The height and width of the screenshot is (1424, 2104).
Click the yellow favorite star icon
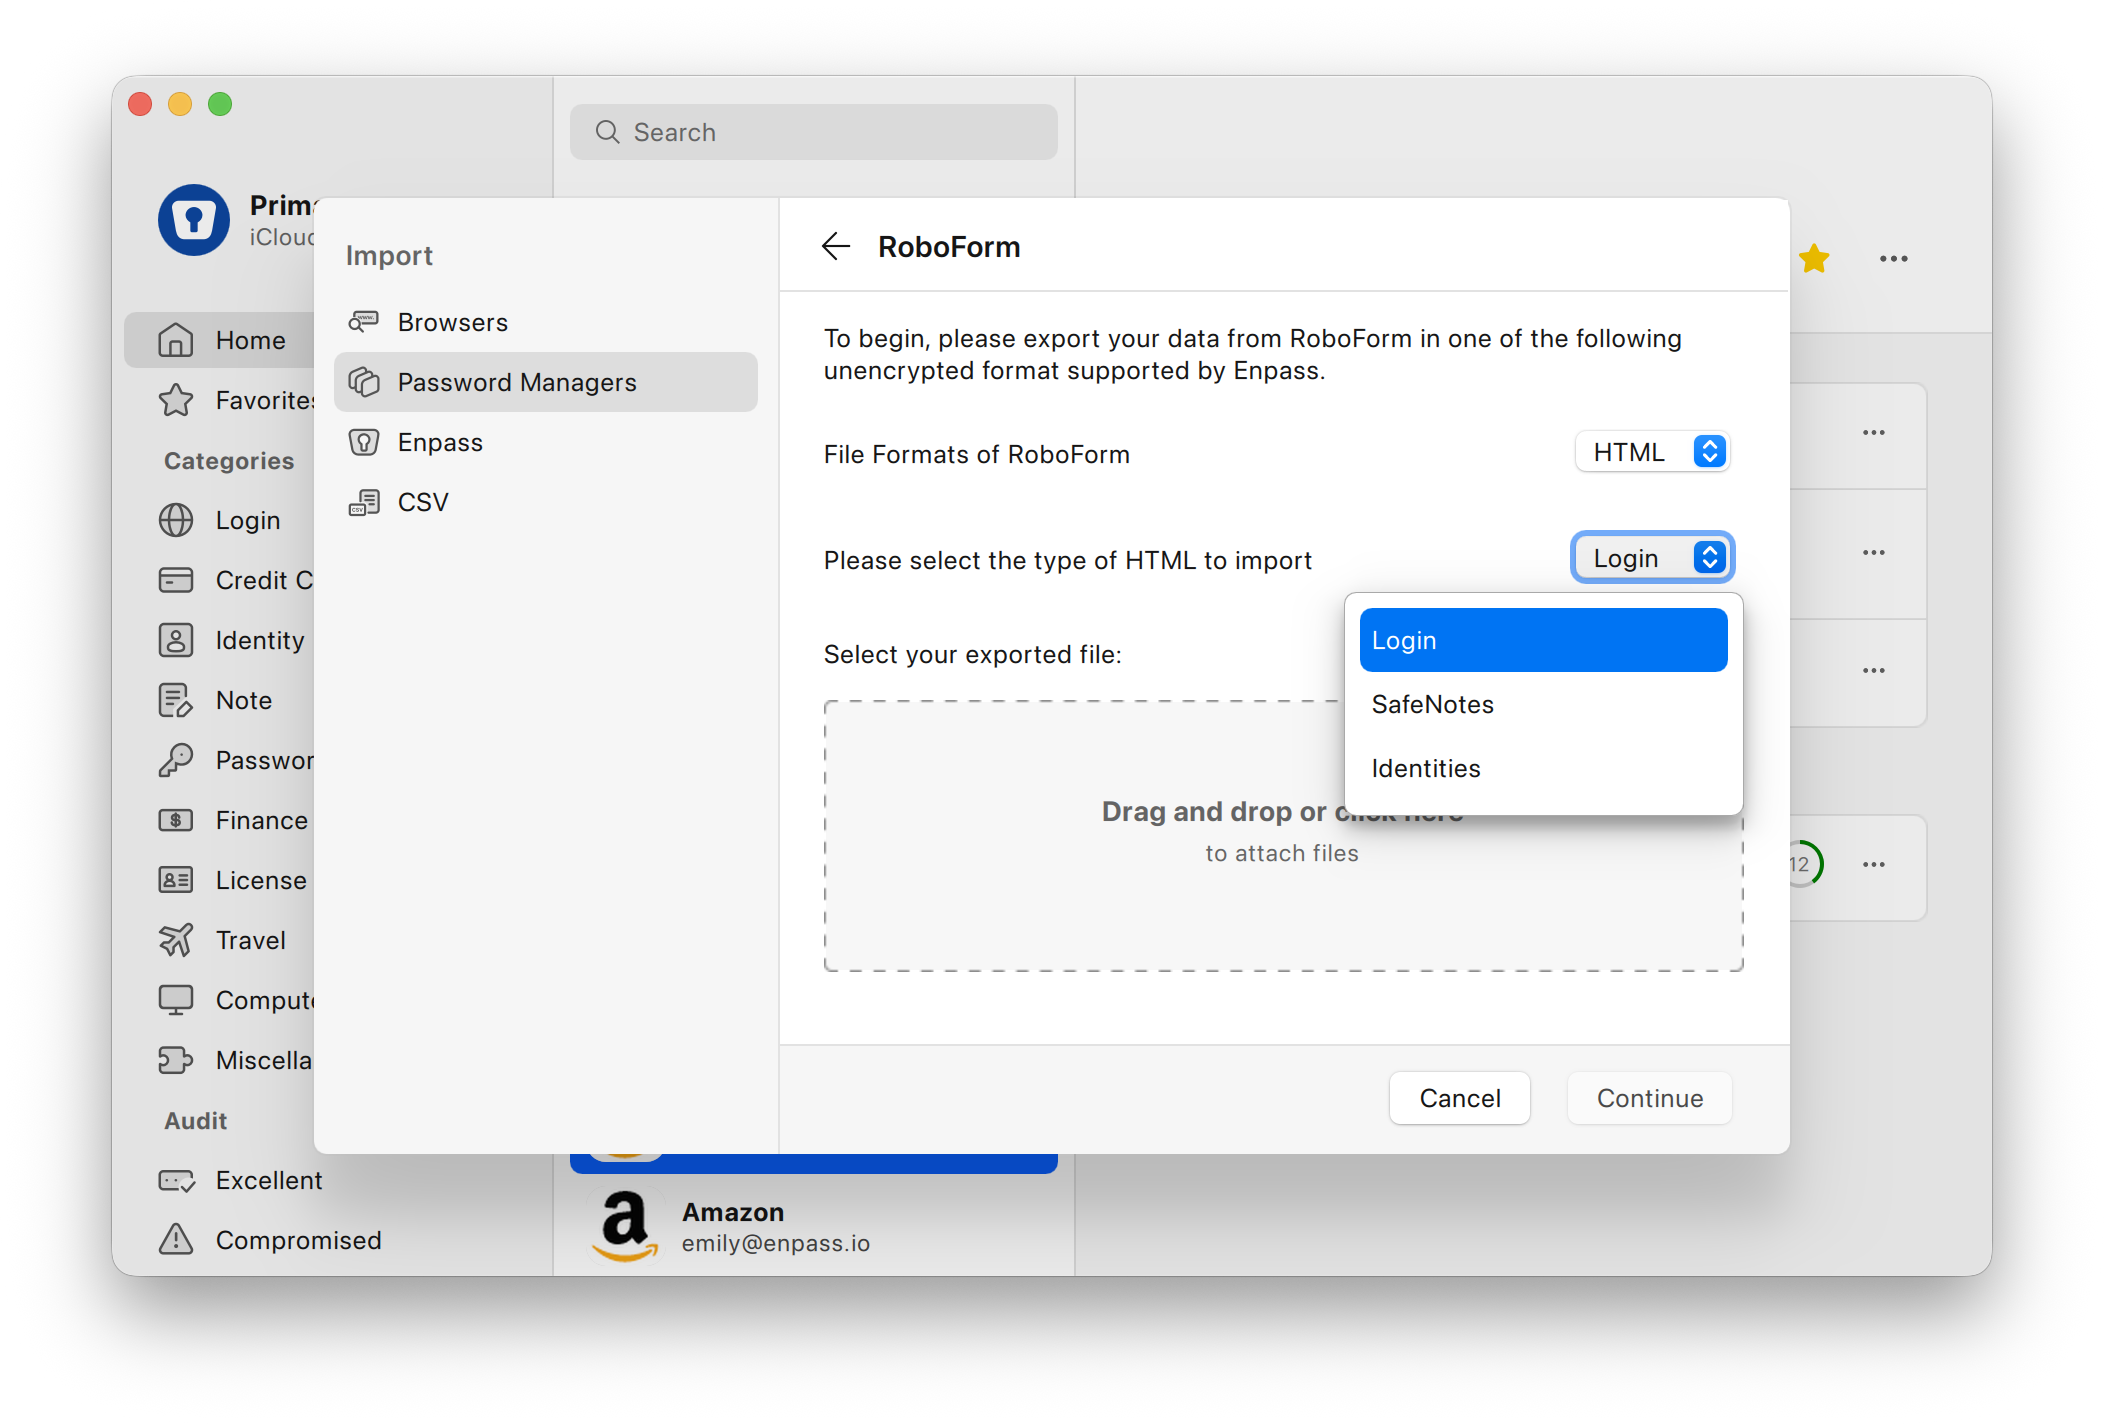(1814, 259)
